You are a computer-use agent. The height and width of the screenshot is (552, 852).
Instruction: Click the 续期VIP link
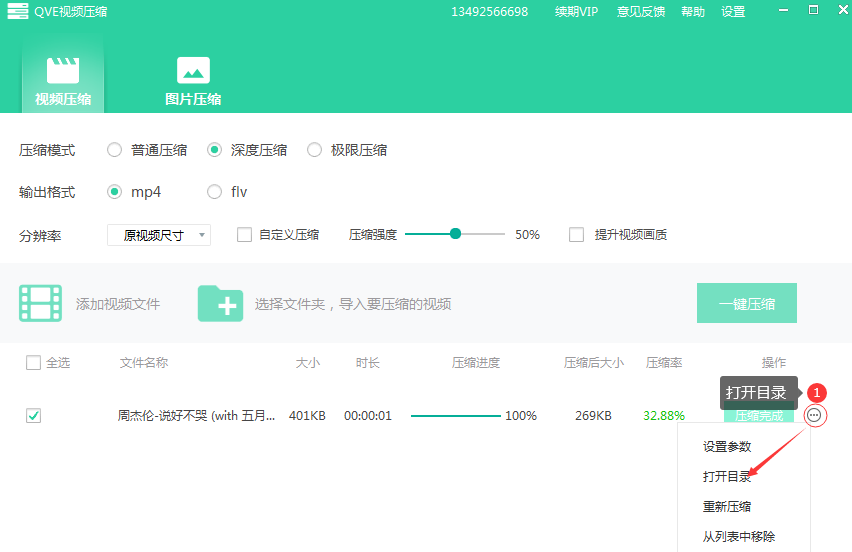point(576,12)
